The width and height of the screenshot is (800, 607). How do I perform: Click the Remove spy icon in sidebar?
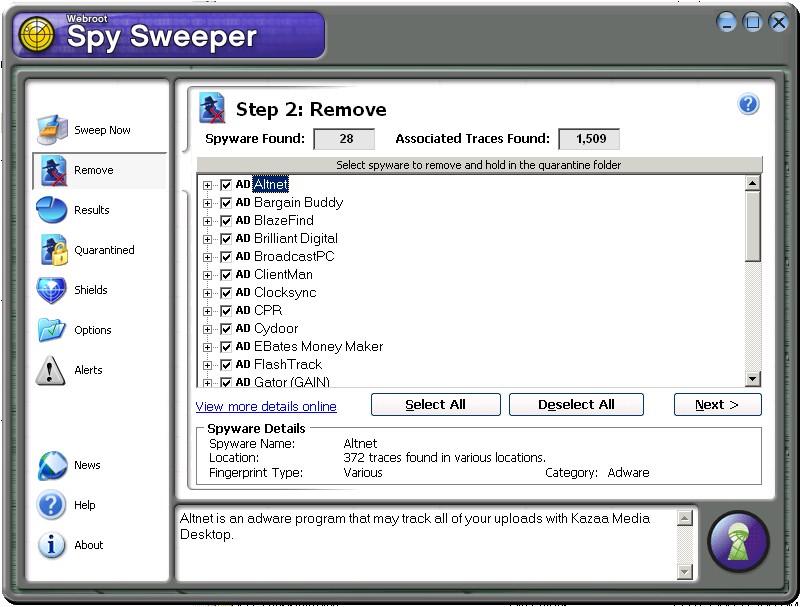(54, 170)
